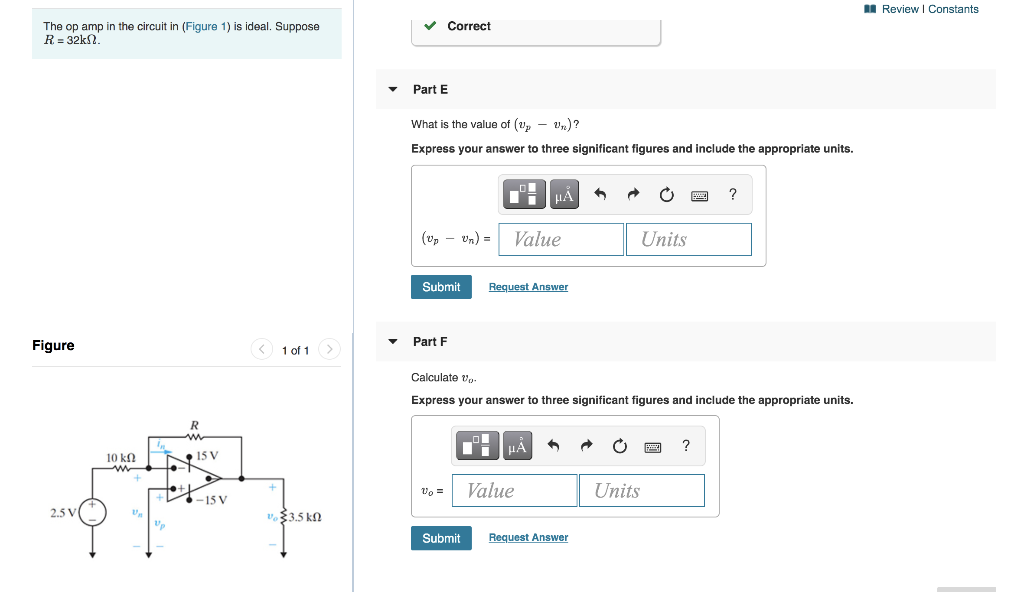
Task: Open the μÅ units symbol menu in Part E
Action: (562, 194)
